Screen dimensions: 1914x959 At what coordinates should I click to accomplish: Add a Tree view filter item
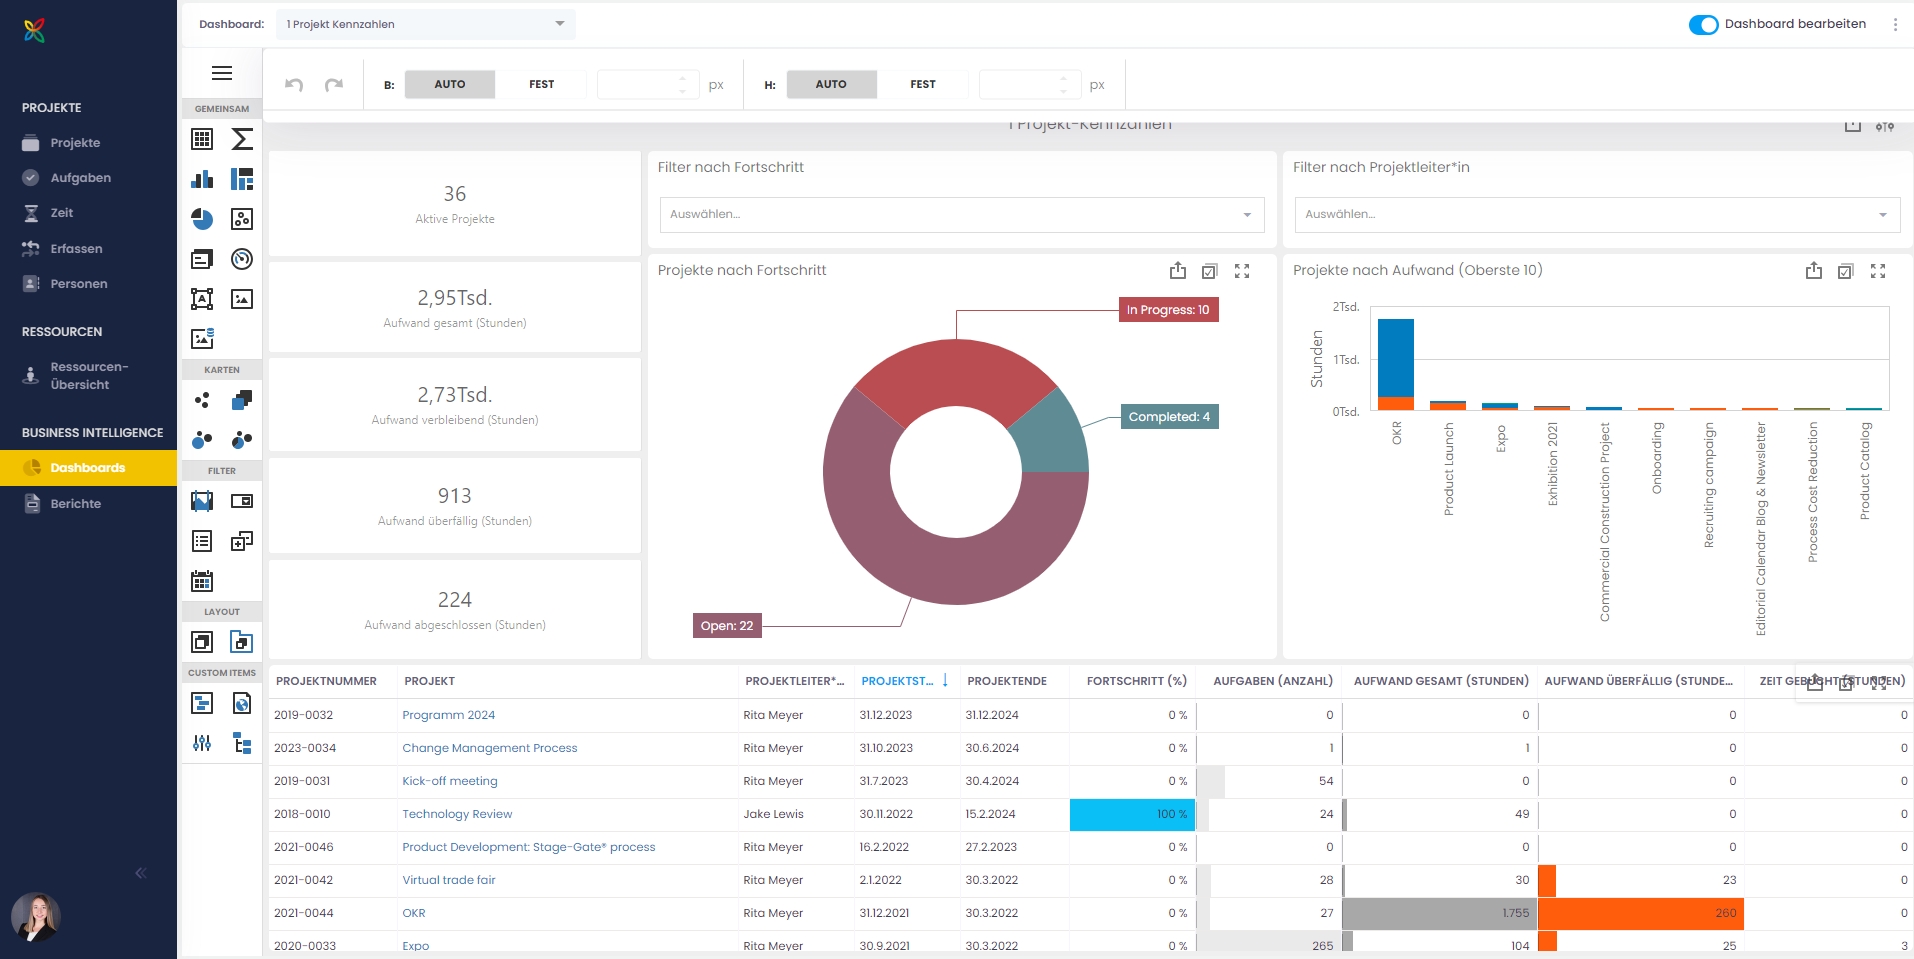[242, 541]
